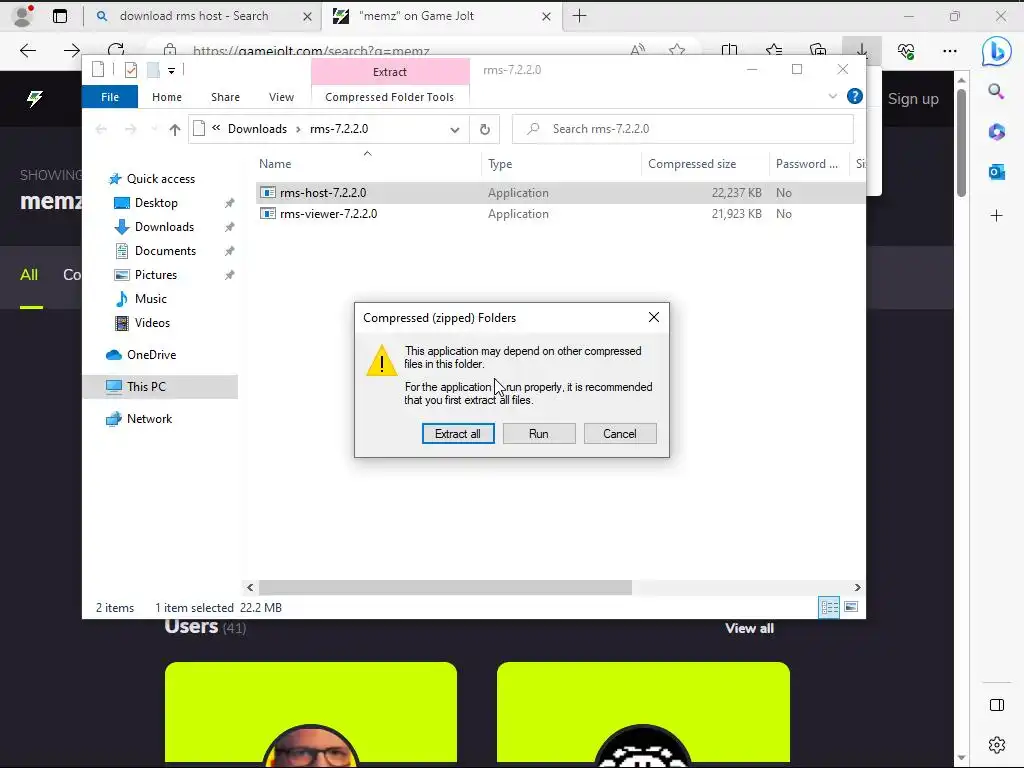
Task: Open Explorer help icon
Action: click(x=854, y=96)
